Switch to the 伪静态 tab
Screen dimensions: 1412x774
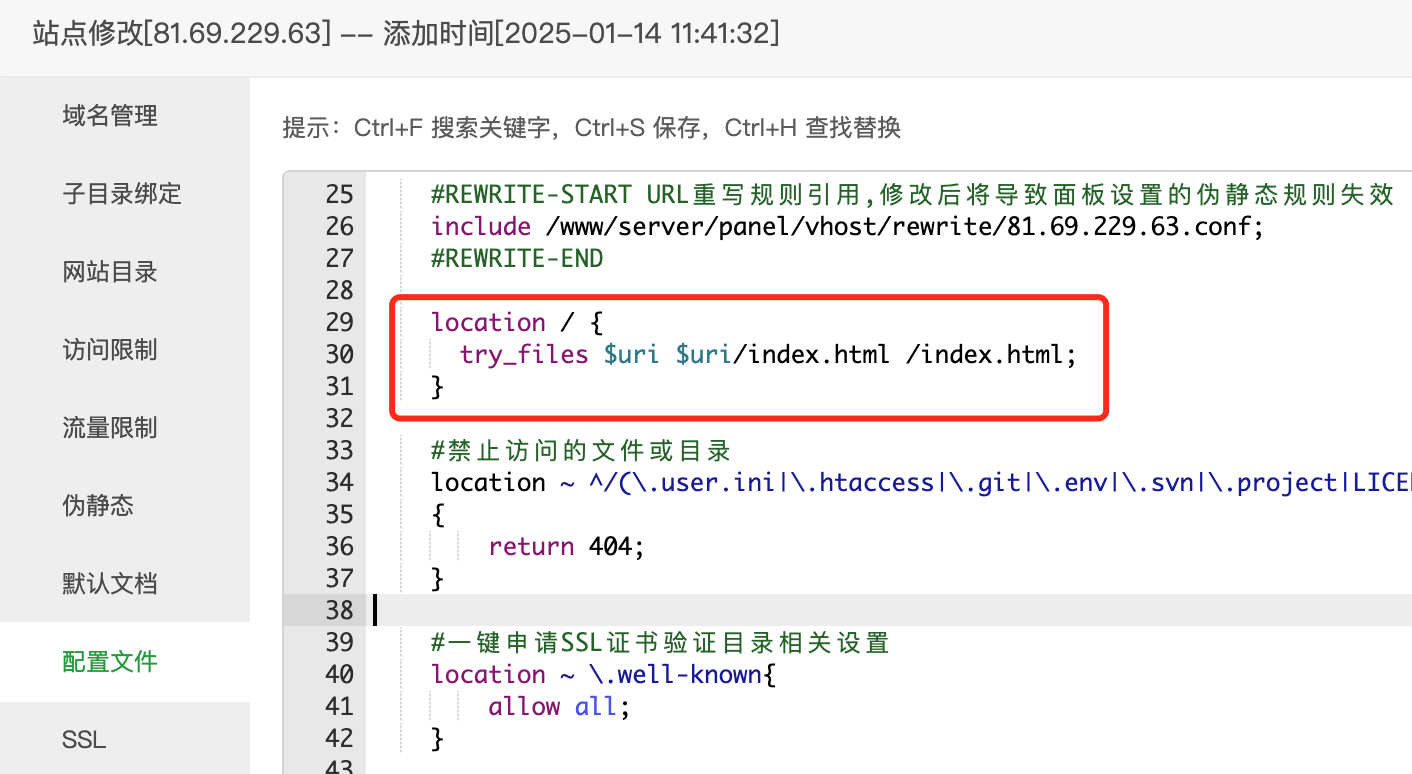(x=98, y=506)
